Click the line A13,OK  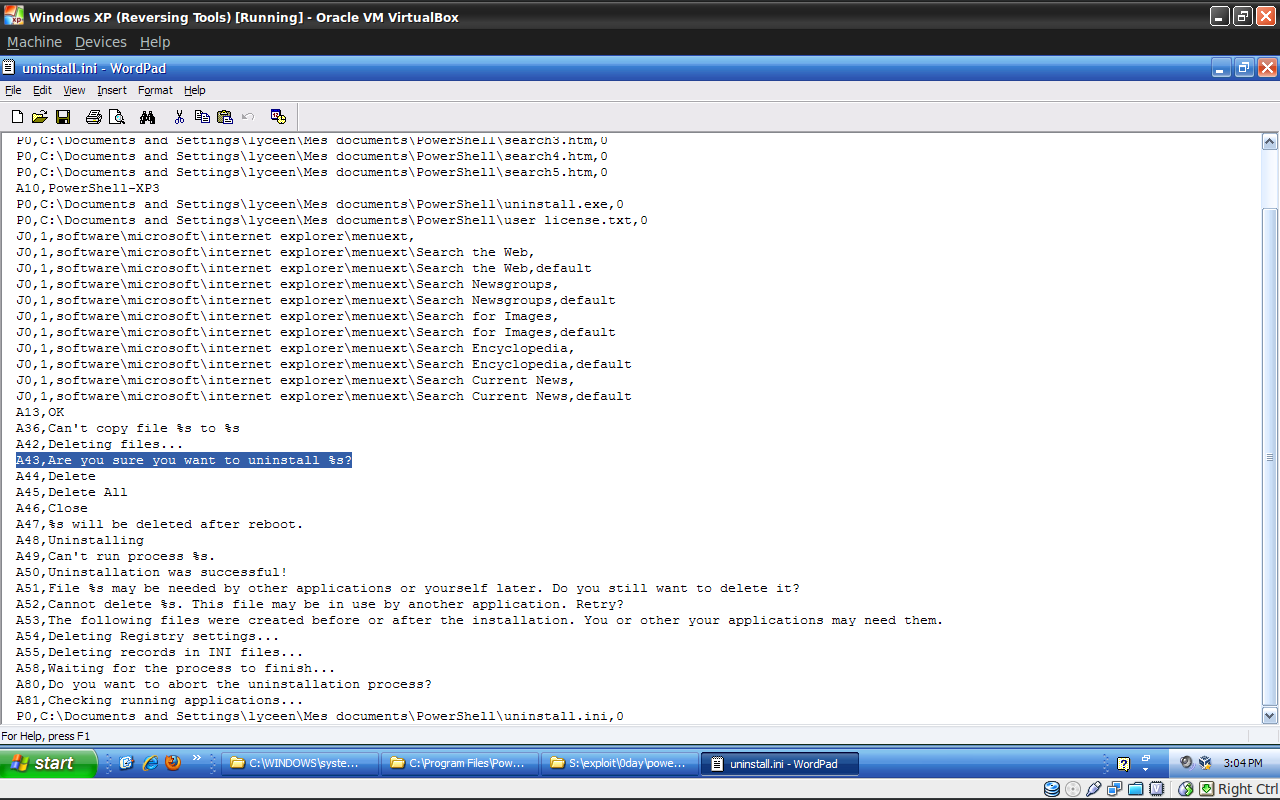coord(40,412)
